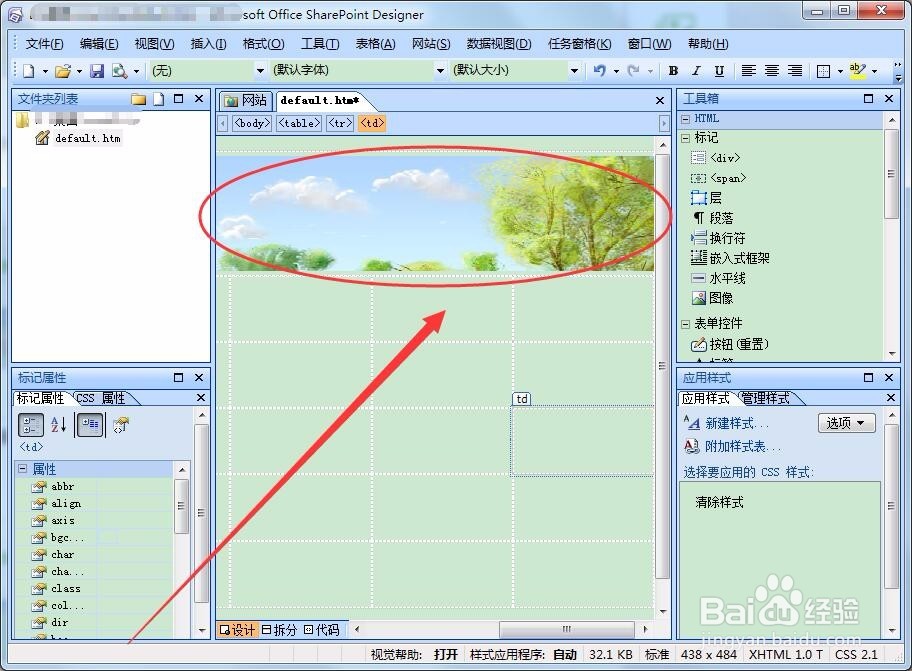Click the 按钮(重置) reset button icon
This screenshot has height=671, width=912.
(698, 344)
